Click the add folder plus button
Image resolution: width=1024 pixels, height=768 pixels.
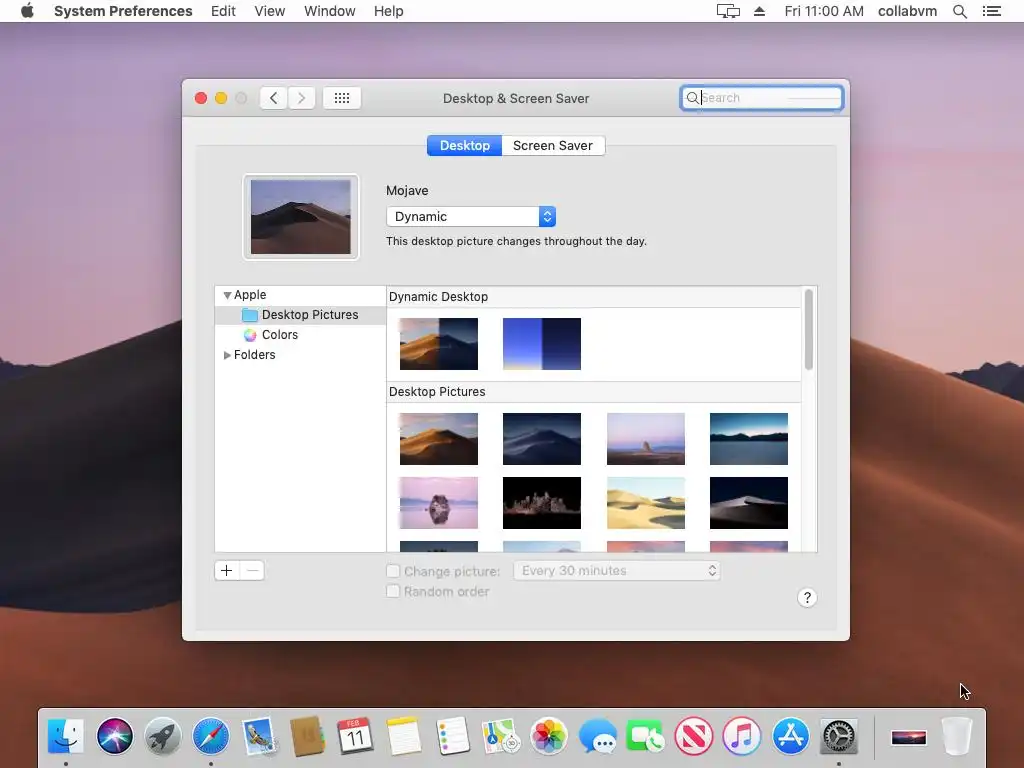pyautogui.click(x=227, y=571)
